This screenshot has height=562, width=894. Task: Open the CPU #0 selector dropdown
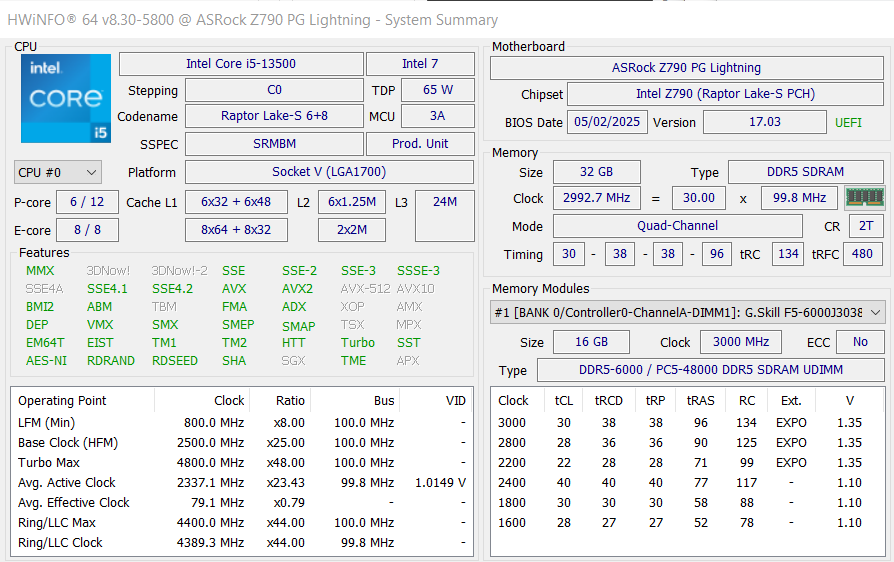[58, 172]
